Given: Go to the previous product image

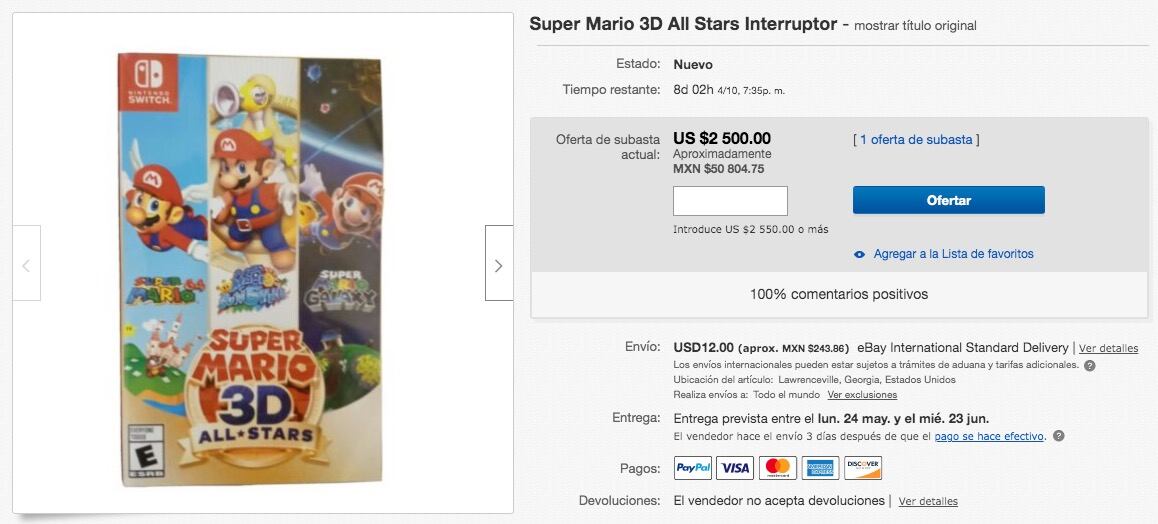Looking at the screenshot, I should click(x=27, y=263).
